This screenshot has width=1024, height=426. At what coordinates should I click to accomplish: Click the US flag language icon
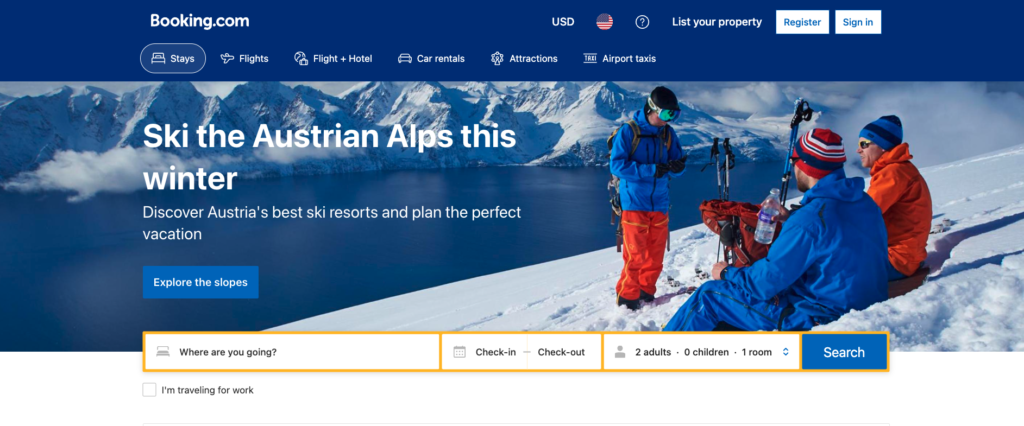604,22
